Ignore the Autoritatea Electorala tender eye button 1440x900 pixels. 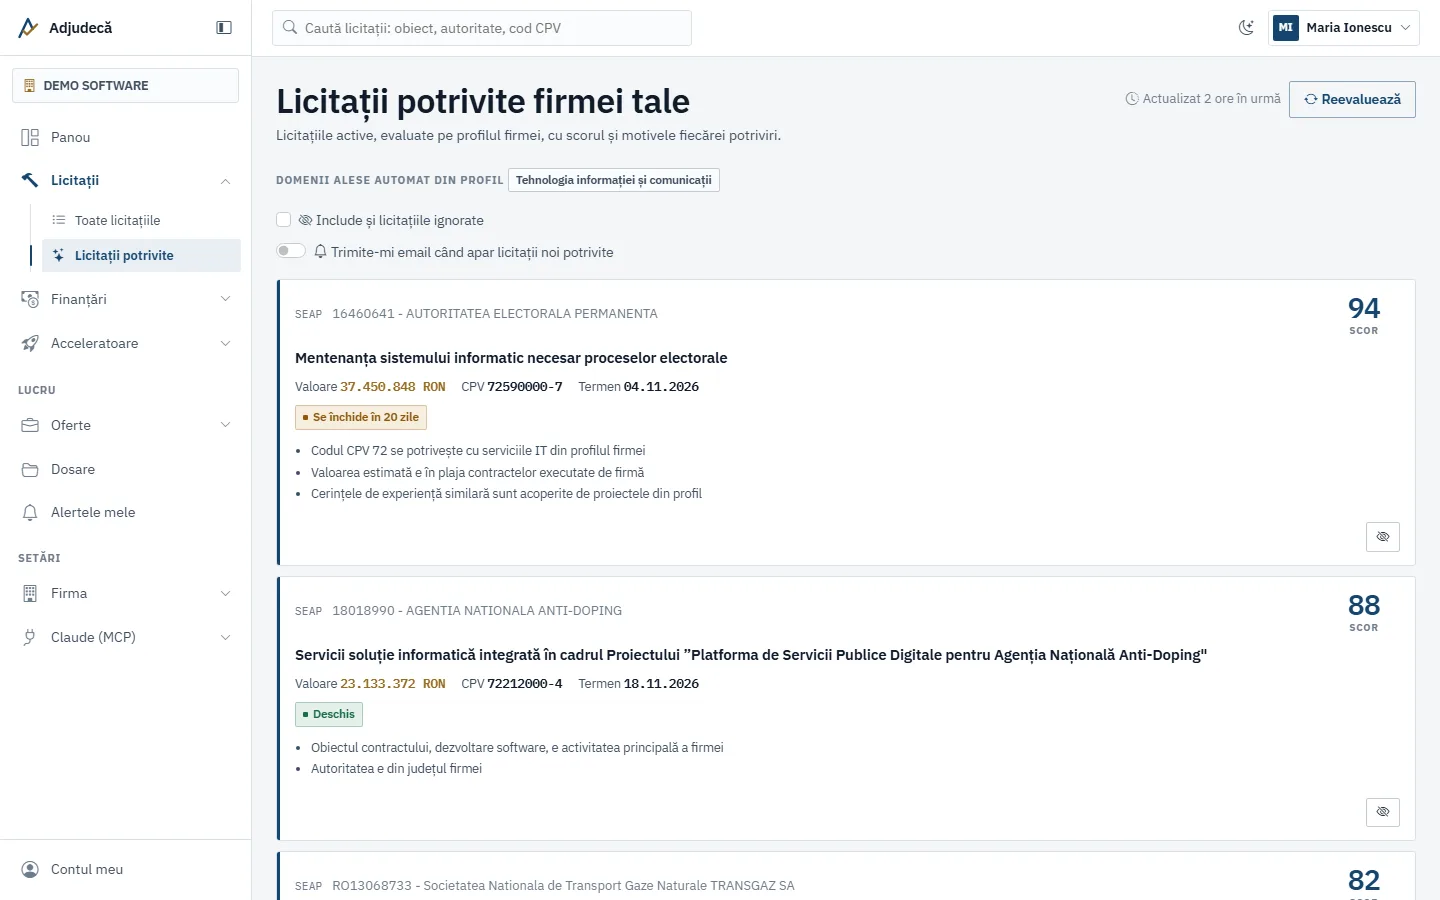pyautogui.click(x=1383, y=537)
